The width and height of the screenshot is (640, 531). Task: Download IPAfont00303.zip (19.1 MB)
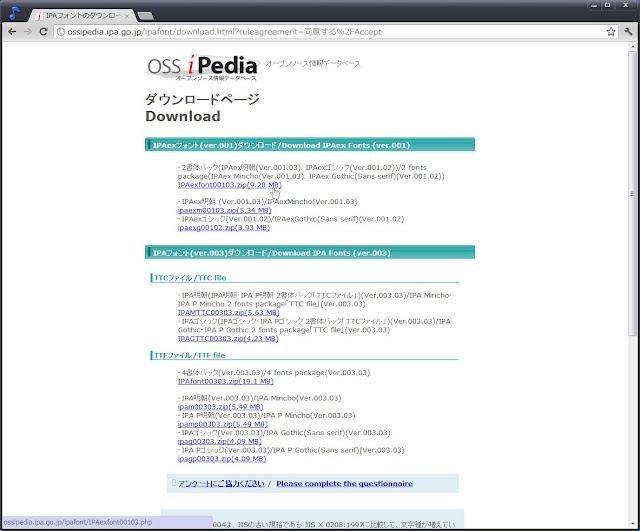click(225, 381)
